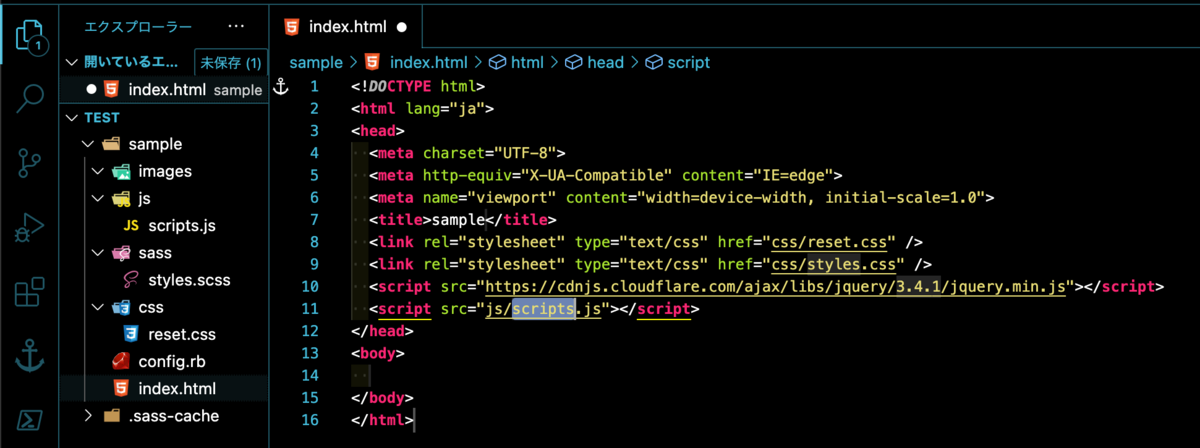Click the sample breadcrumb item

pos(316,62)
